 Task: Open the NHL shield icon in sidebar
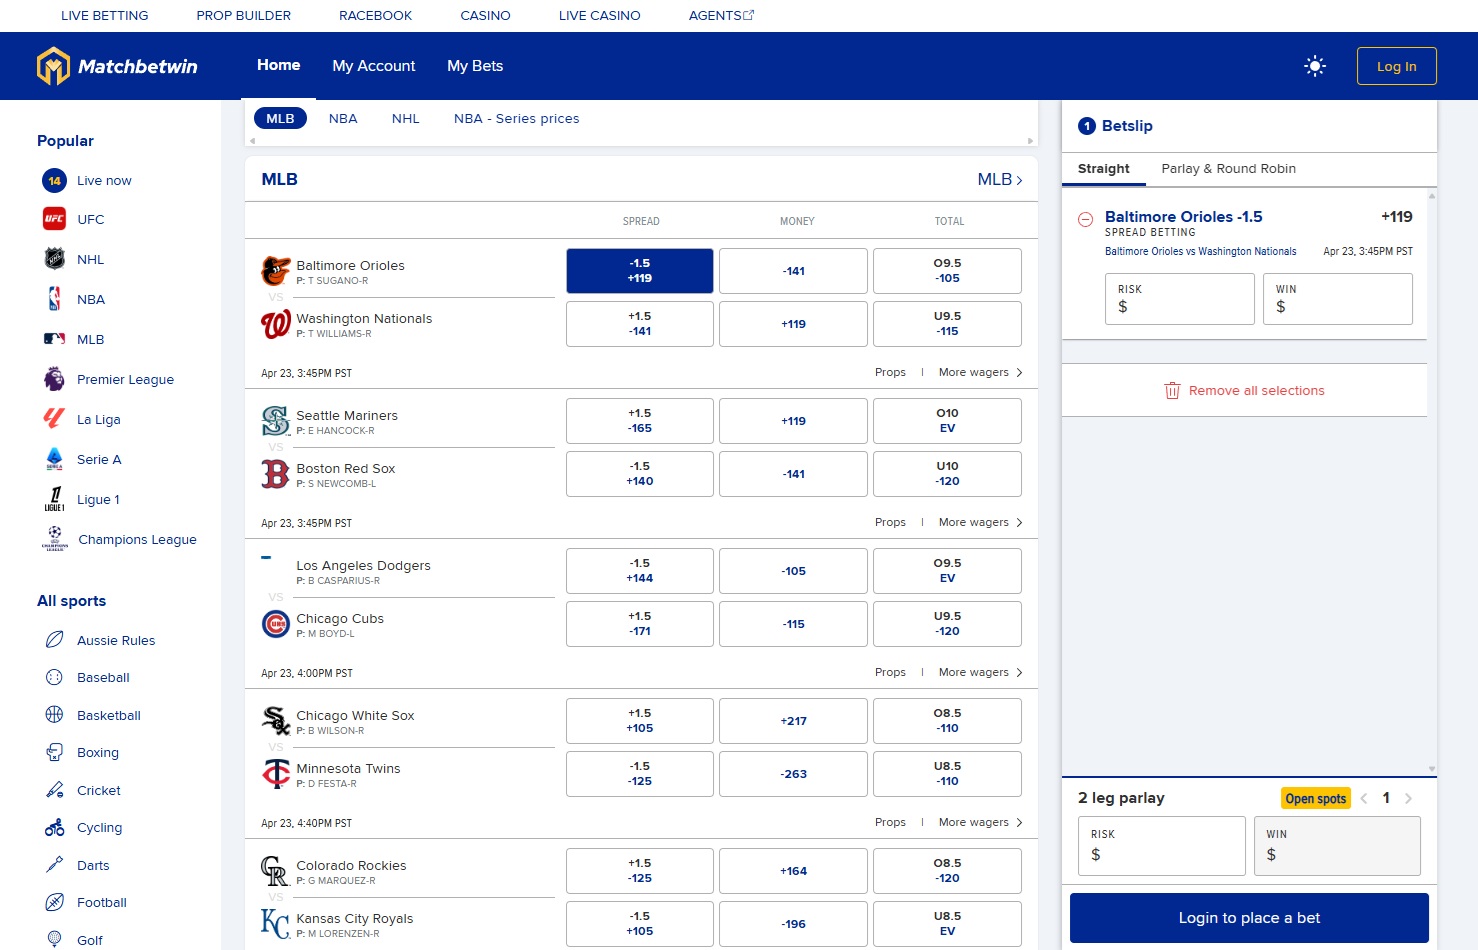click(x=54, y=259)
